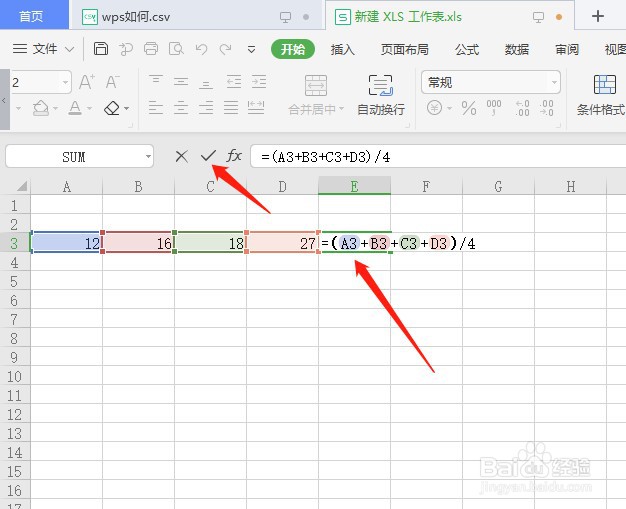Apply thousands separator format
This screenshot has height=509, width=626.
[x=494, y=108]
